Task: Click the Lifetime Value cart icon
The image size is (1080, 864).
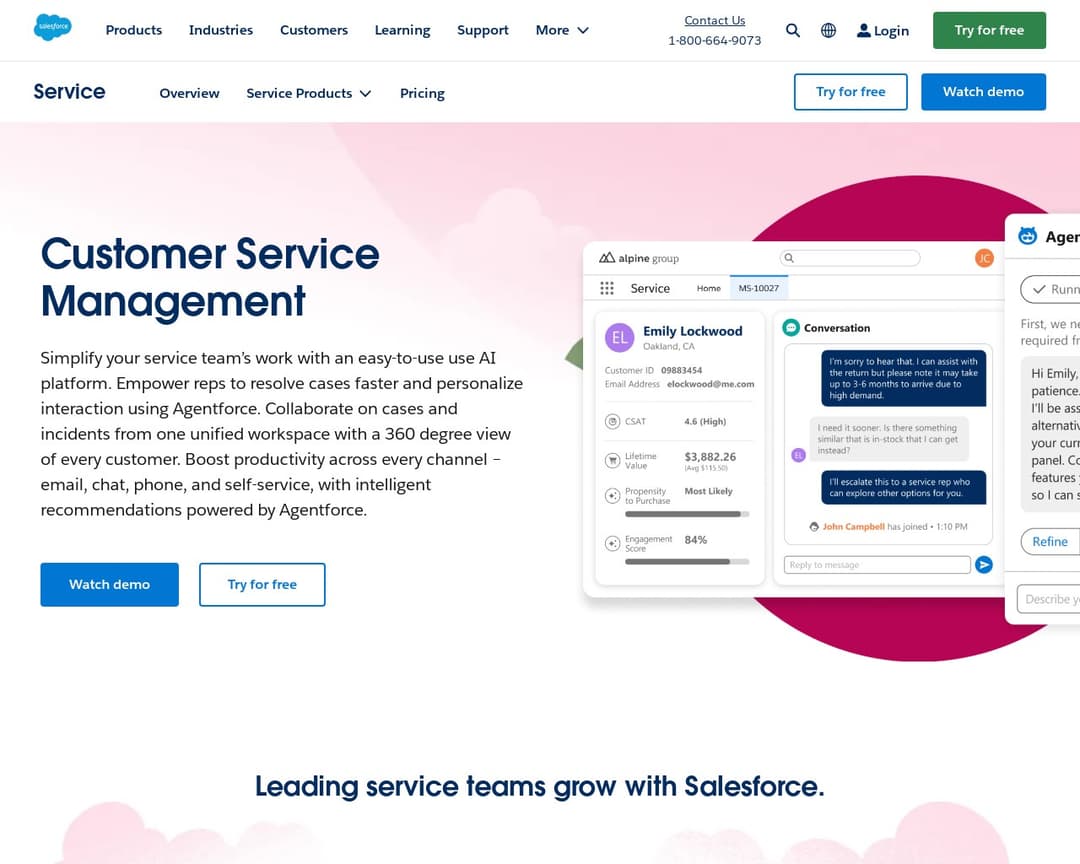Action: pos(612,461)
